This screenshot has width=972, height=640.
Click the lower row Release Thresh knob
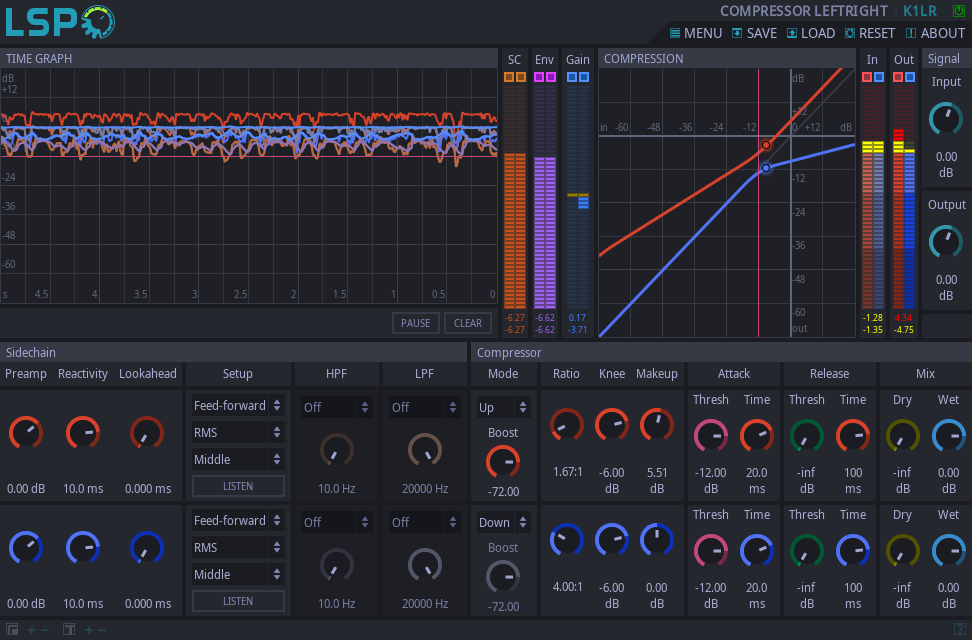(806, 550)
